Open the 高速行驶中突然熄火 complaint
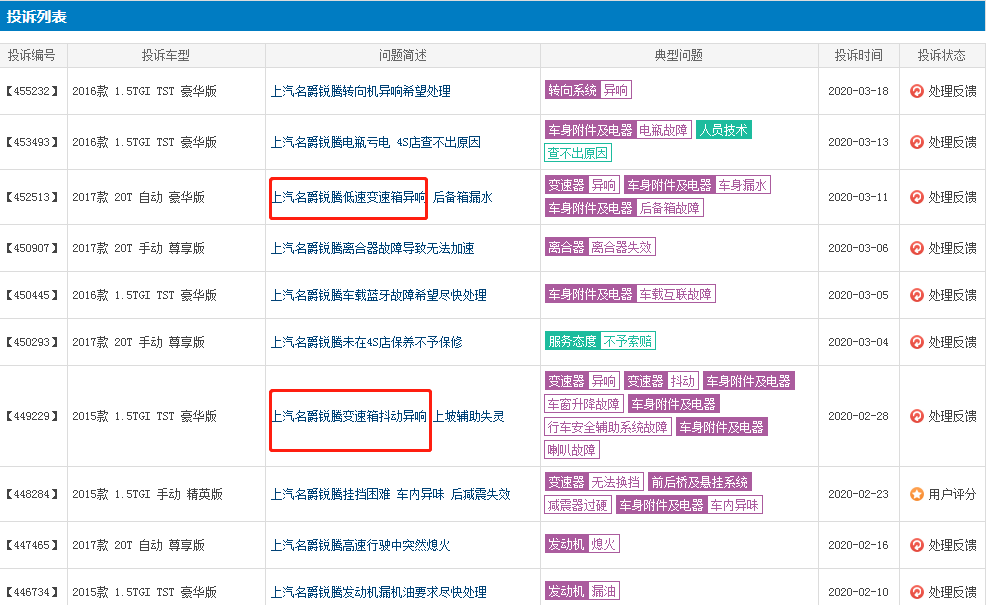Screen dimensions: 987x605 point(360,545)
